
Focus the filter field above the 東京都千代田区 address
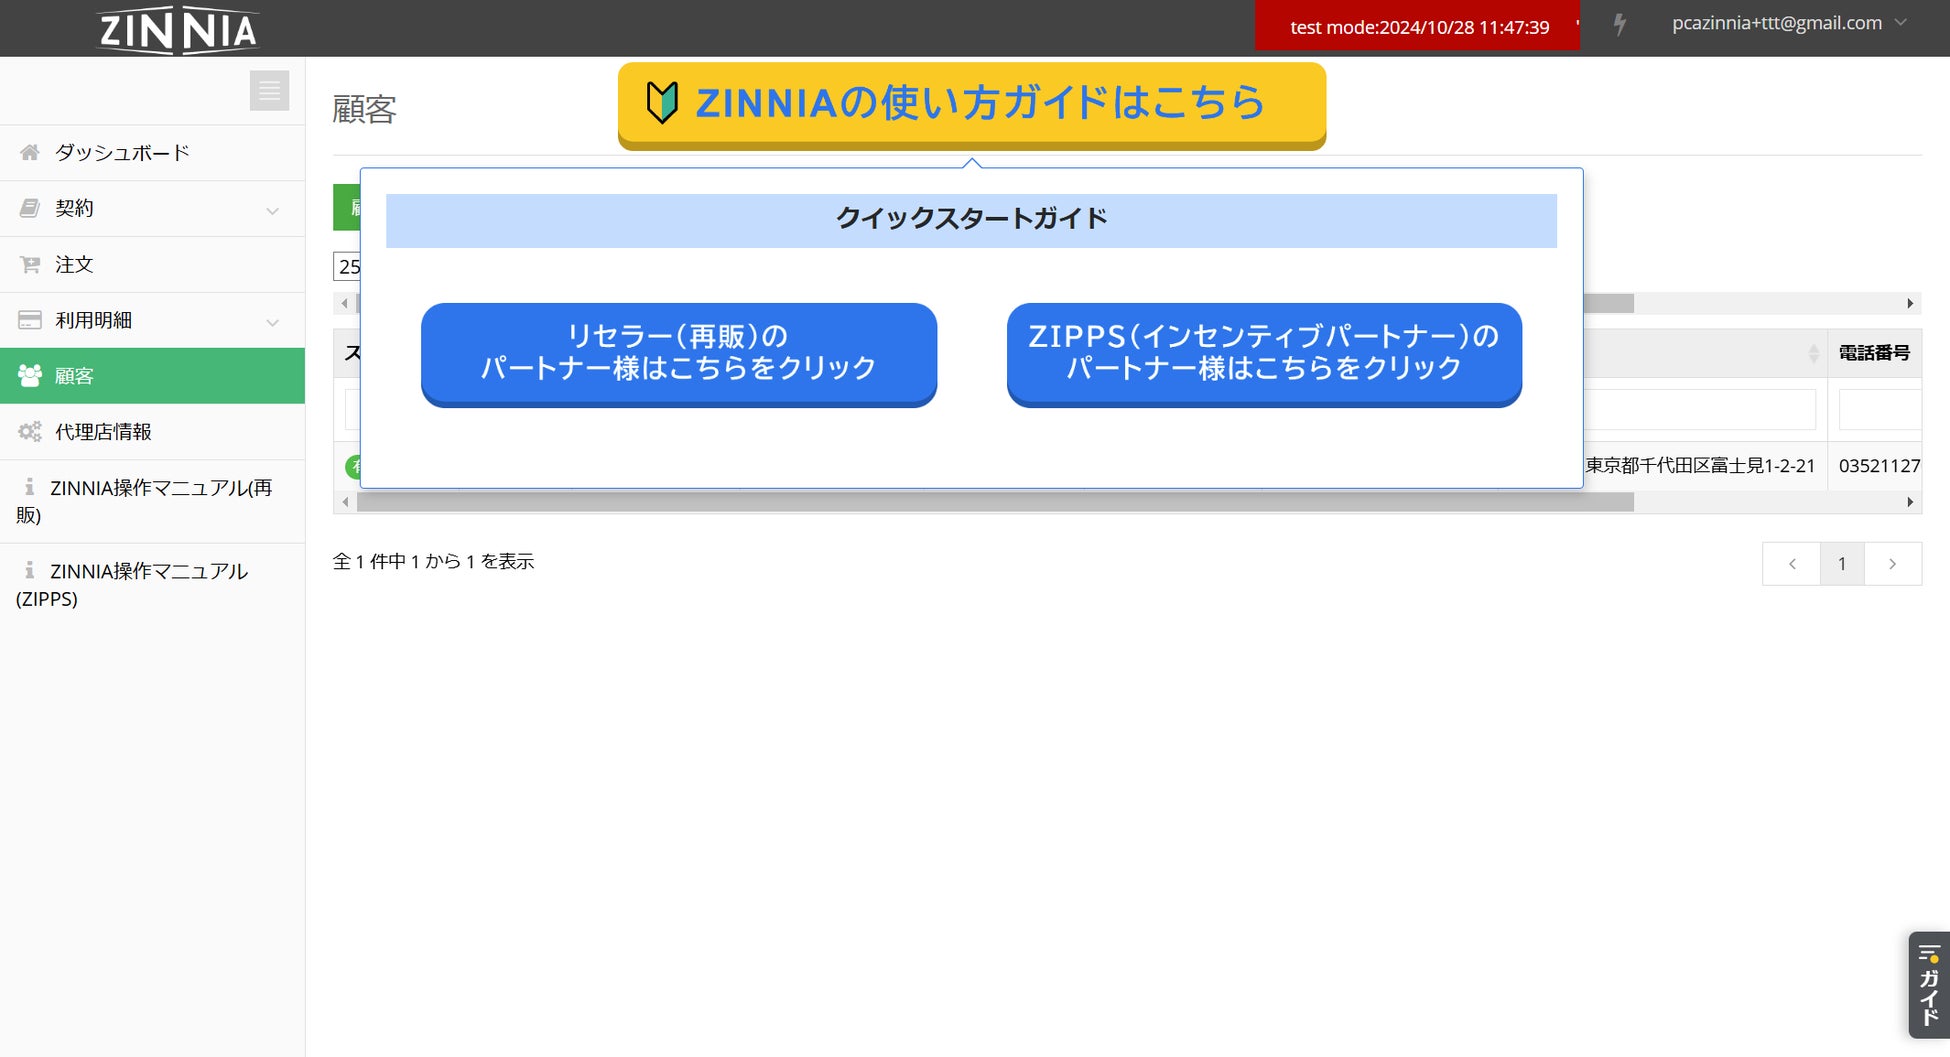pyautogui.click(x=1699, y=409)
